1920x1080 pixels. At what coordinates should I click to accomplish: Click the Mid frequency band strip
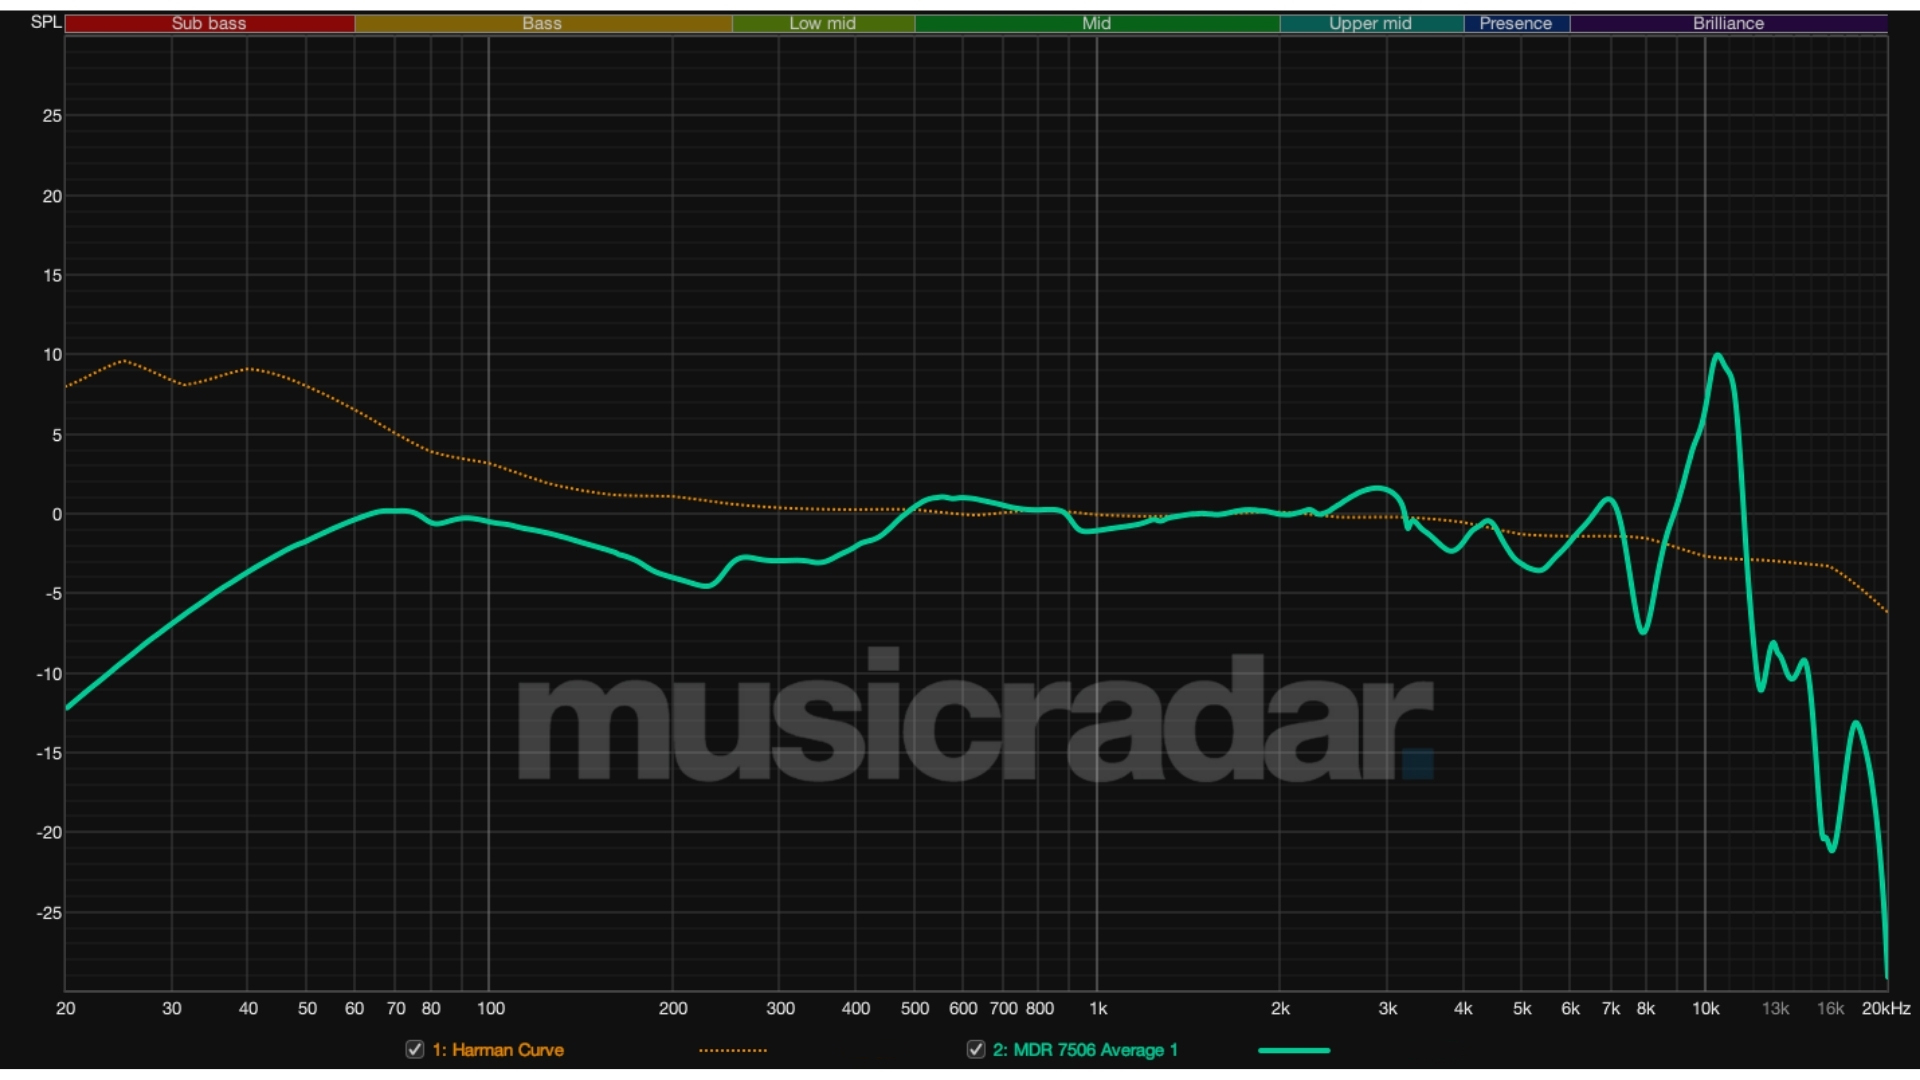click(x=1095, y=22)
